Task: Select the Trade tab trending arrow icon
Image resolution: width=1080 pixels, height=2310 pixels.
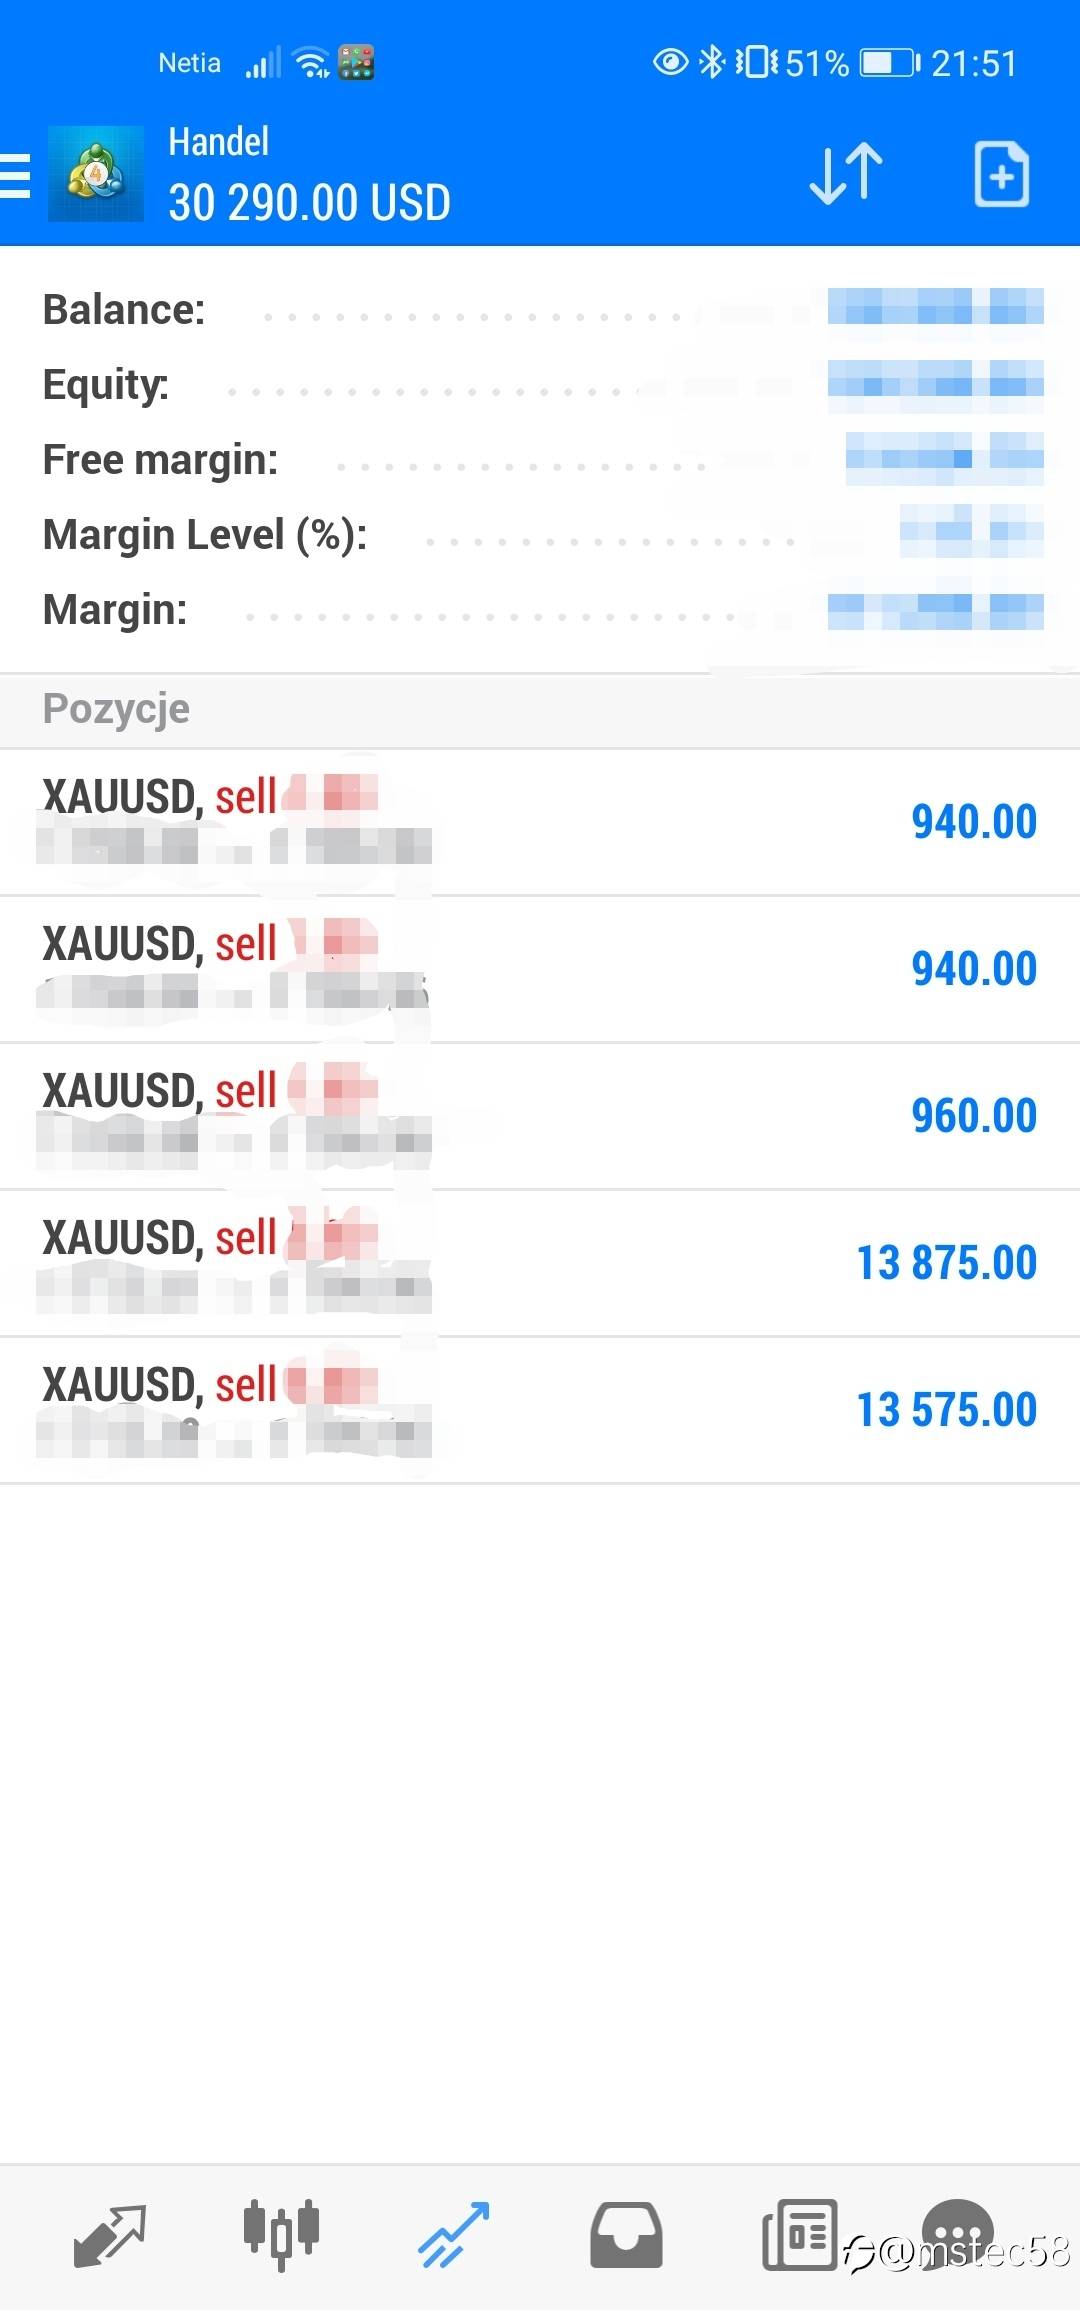Action: 453,2234
